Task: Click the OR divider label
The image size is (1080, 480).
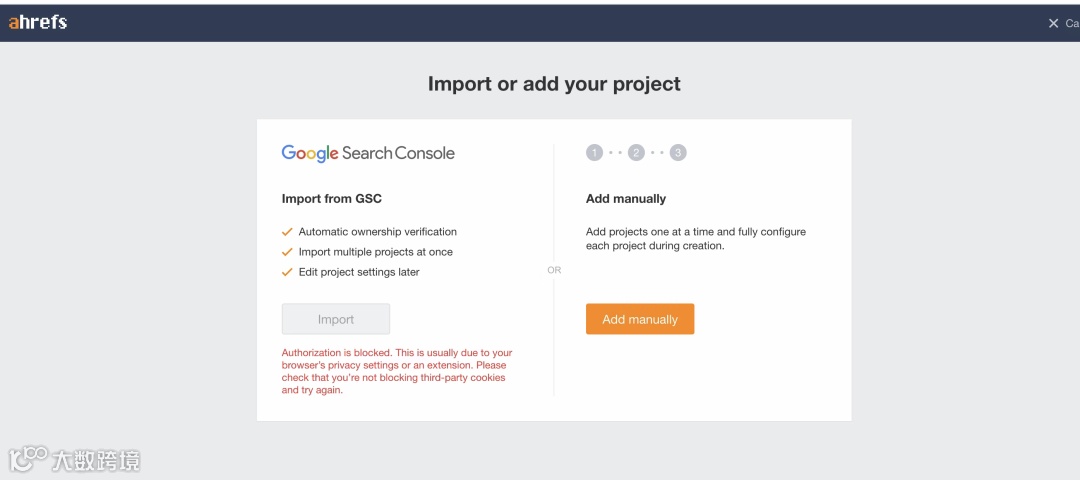Action: 554,270
